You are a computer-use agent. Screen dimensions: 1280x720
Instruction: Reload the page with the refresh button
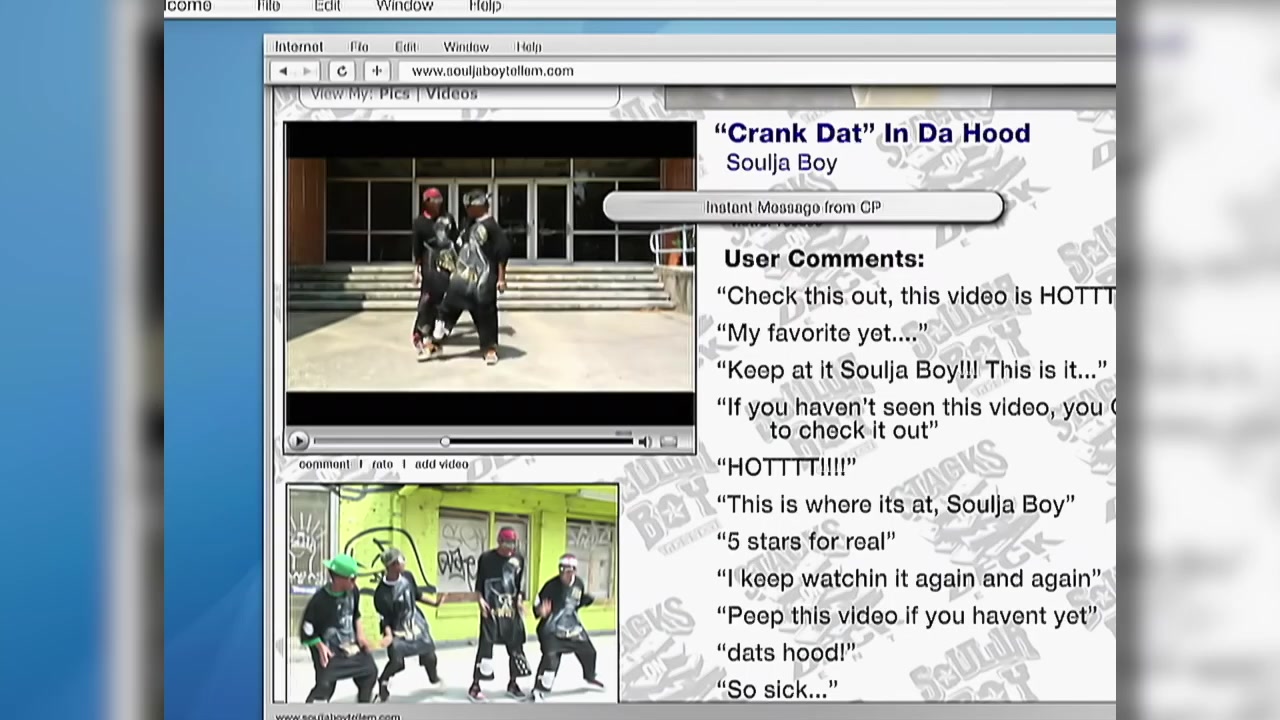coord(342,71)
